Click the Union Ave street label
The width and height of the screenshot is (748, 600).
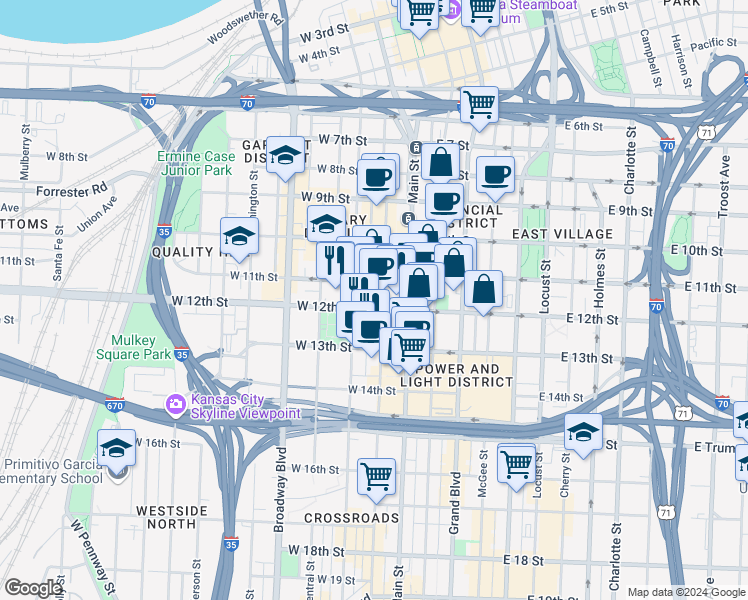coord(97,214)
